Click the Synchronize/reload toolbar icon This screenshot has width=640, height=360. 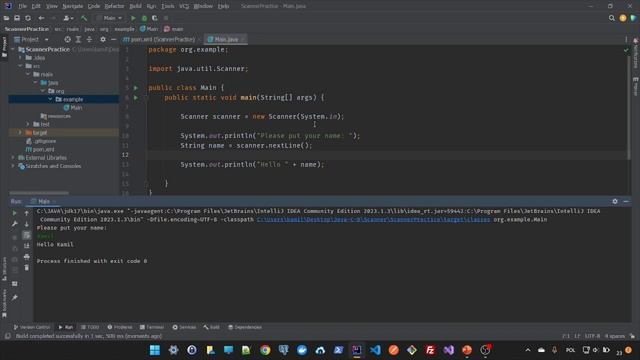click(x=28, y=18)
